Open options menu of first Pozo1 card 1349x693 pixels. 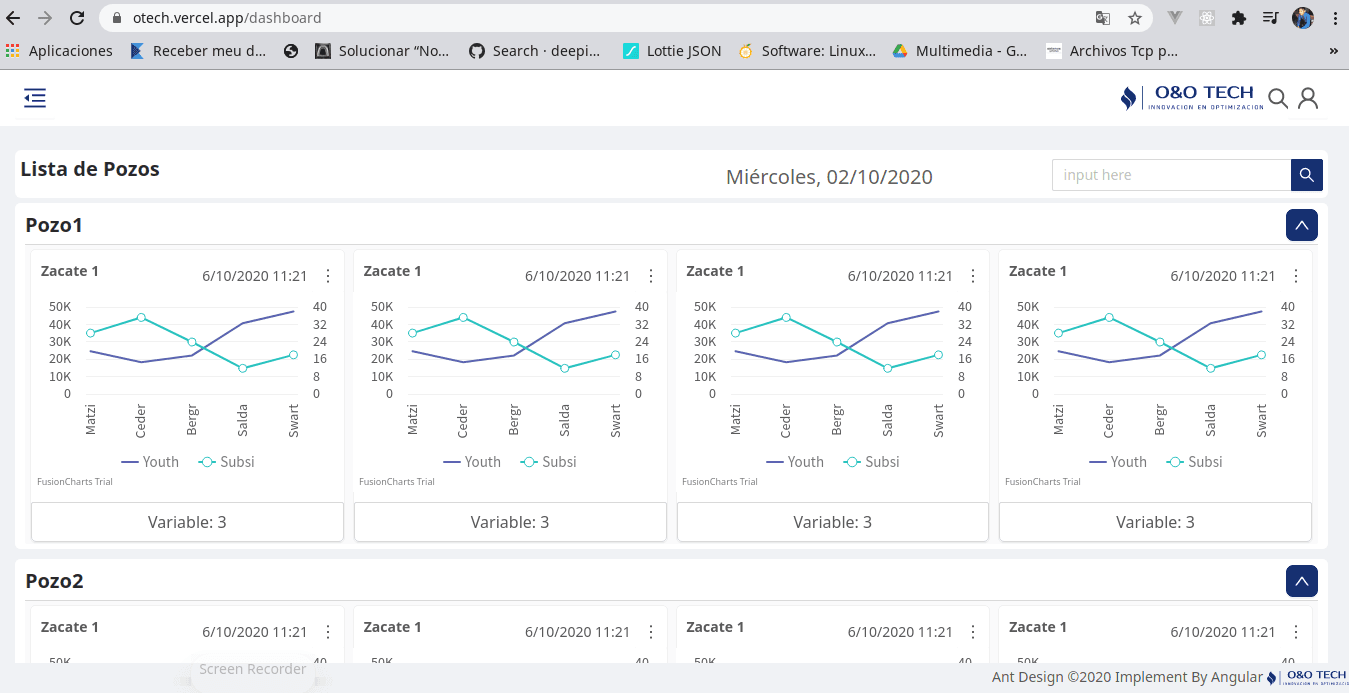(328, 276)
